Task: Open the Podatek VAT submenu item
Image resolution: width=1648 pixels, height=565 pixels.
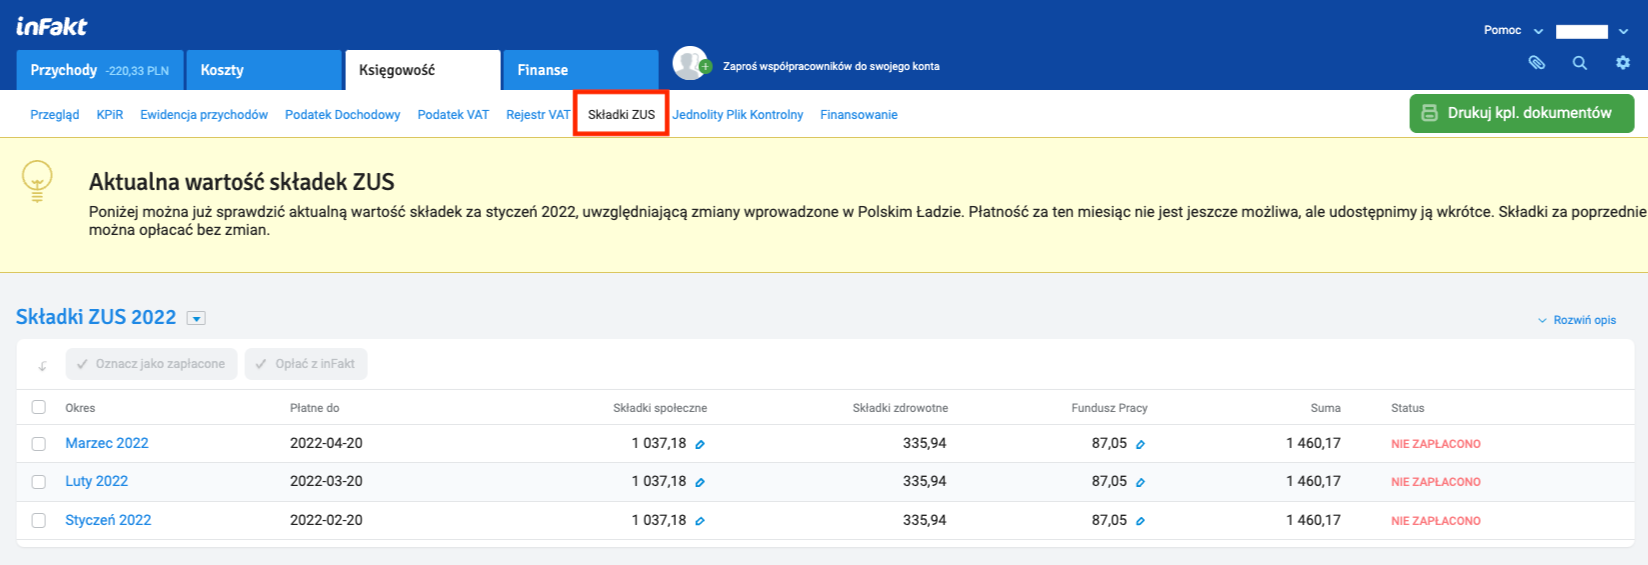Action: 453,115
